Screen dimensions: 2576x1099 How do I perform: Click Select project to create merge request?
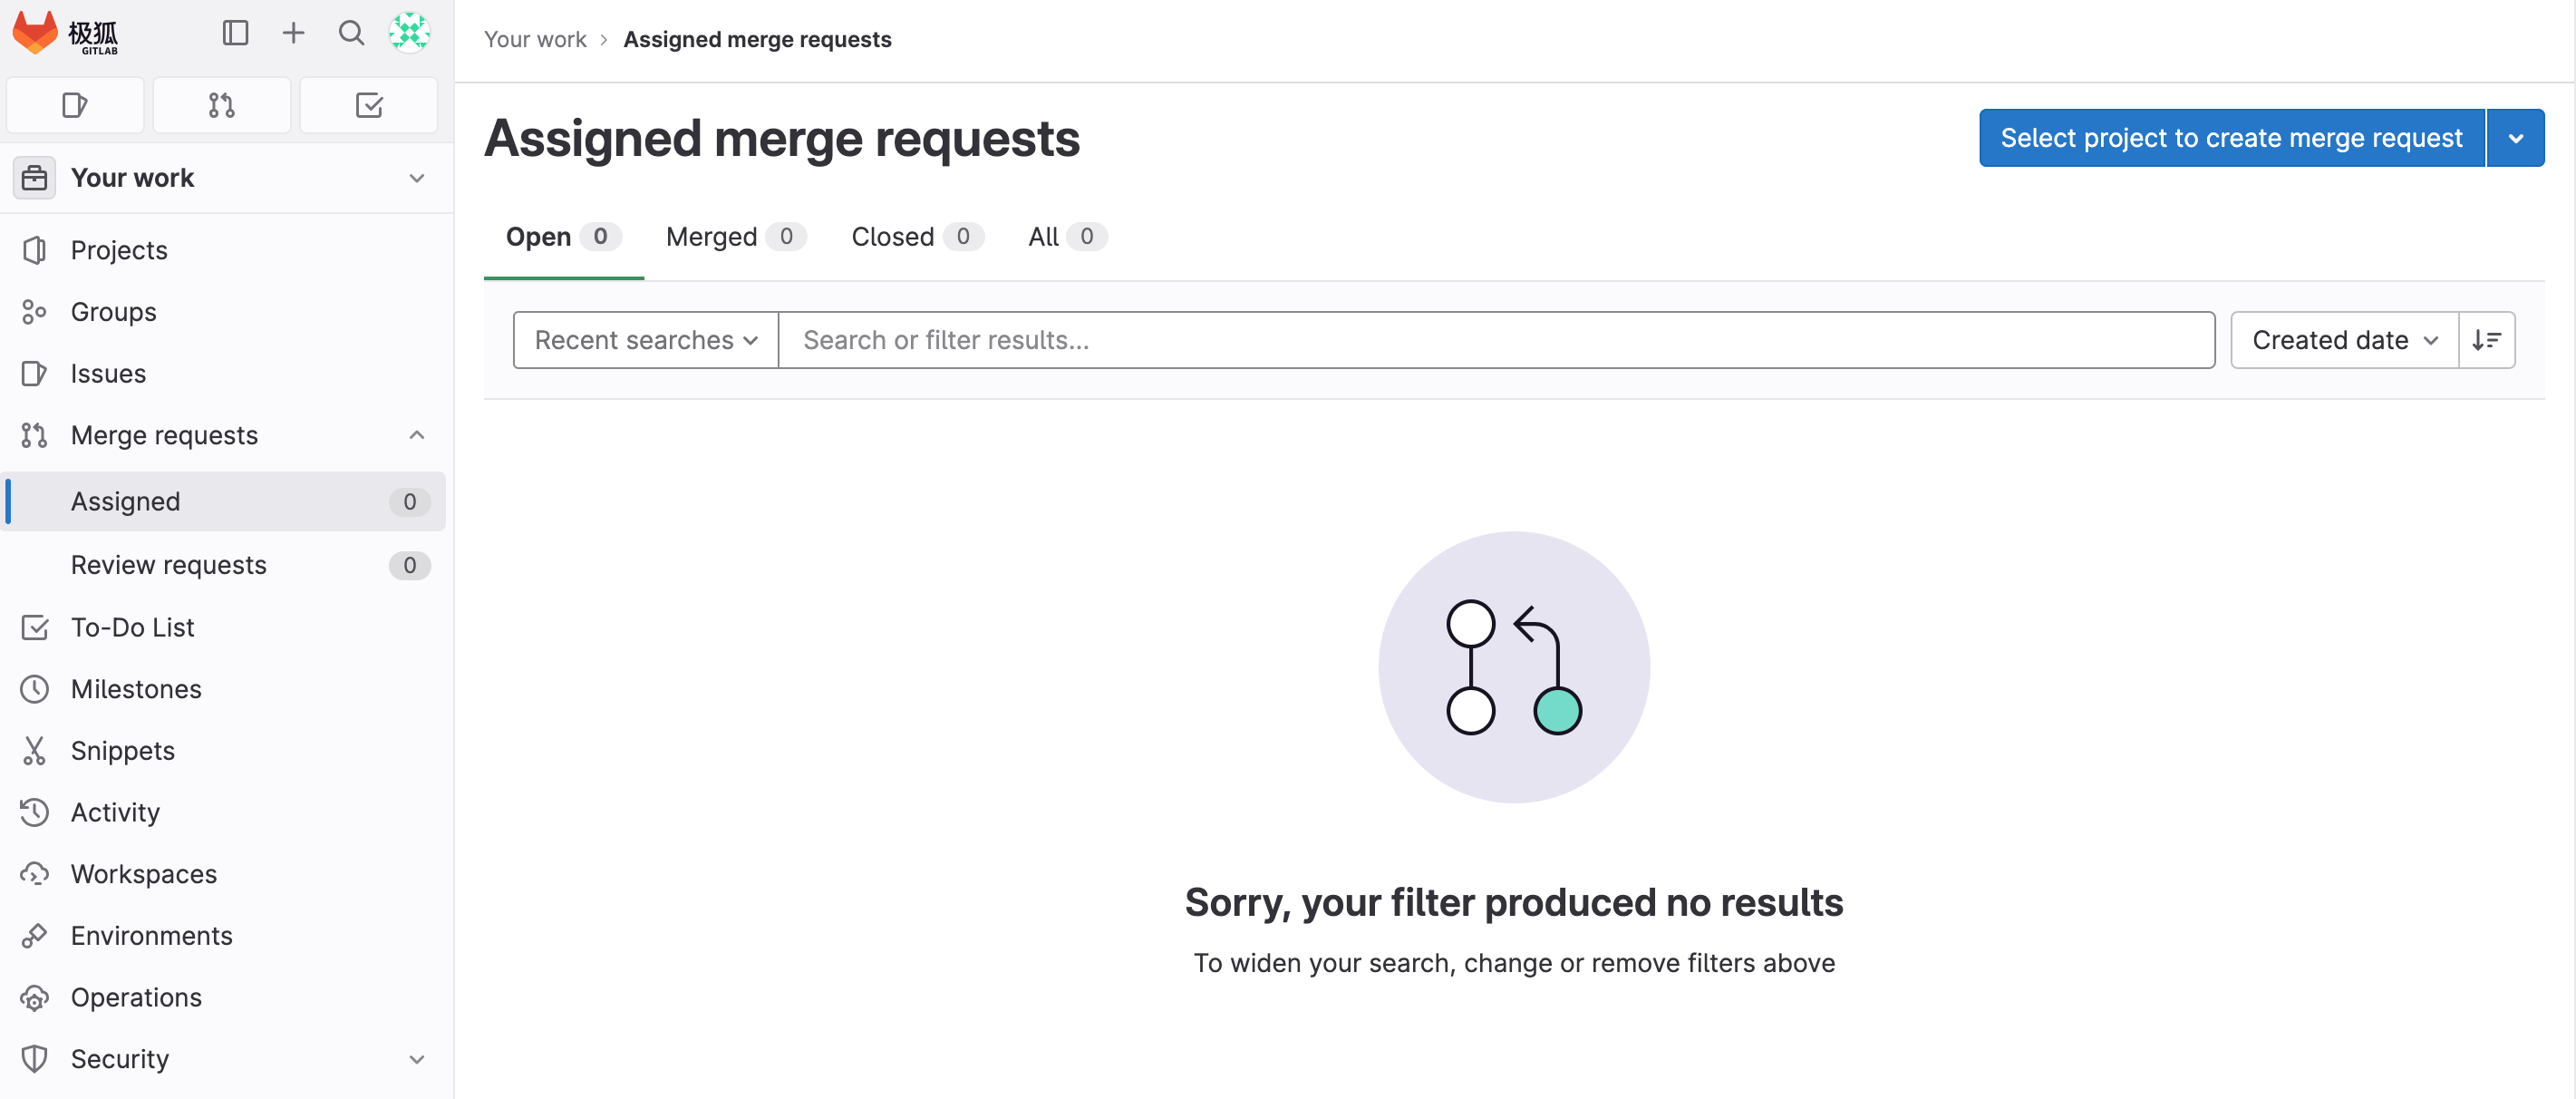(x=2231, y=138)
